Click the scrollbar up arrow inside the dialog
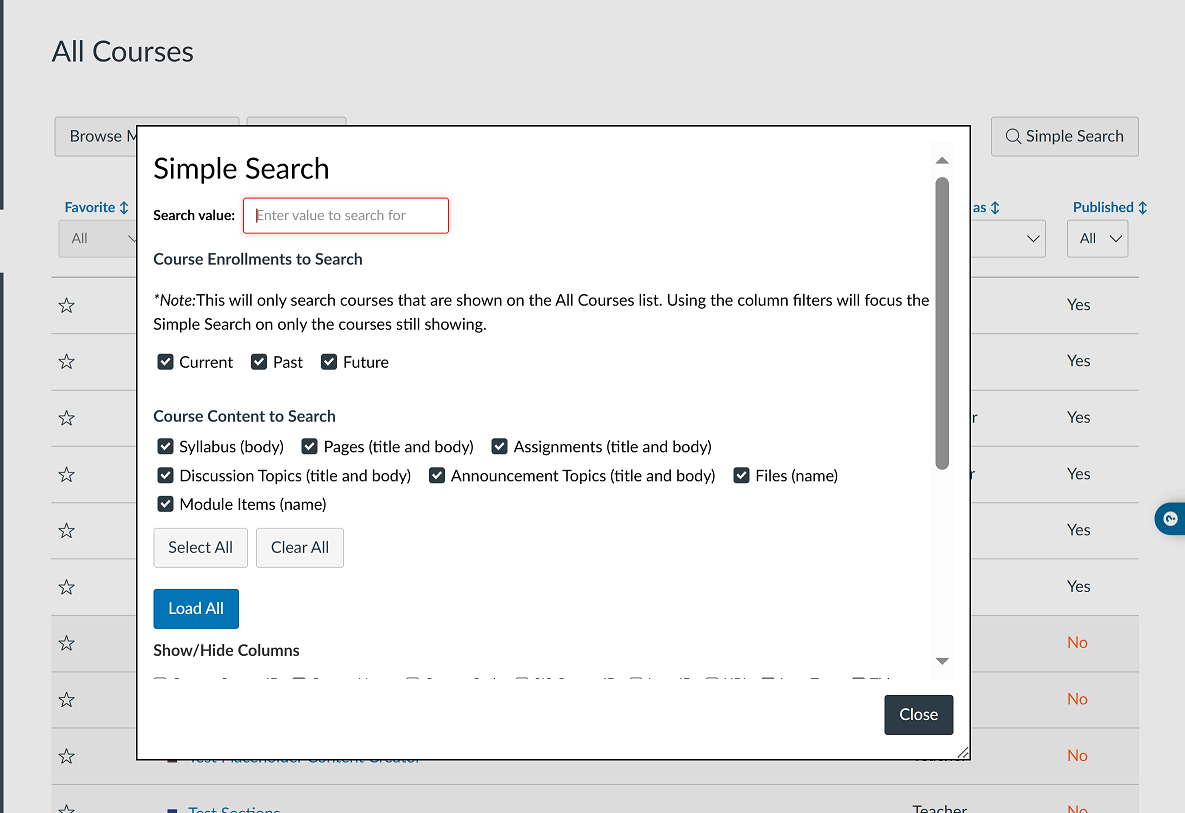The image size is (1185, 813). [x=942, y=160]
